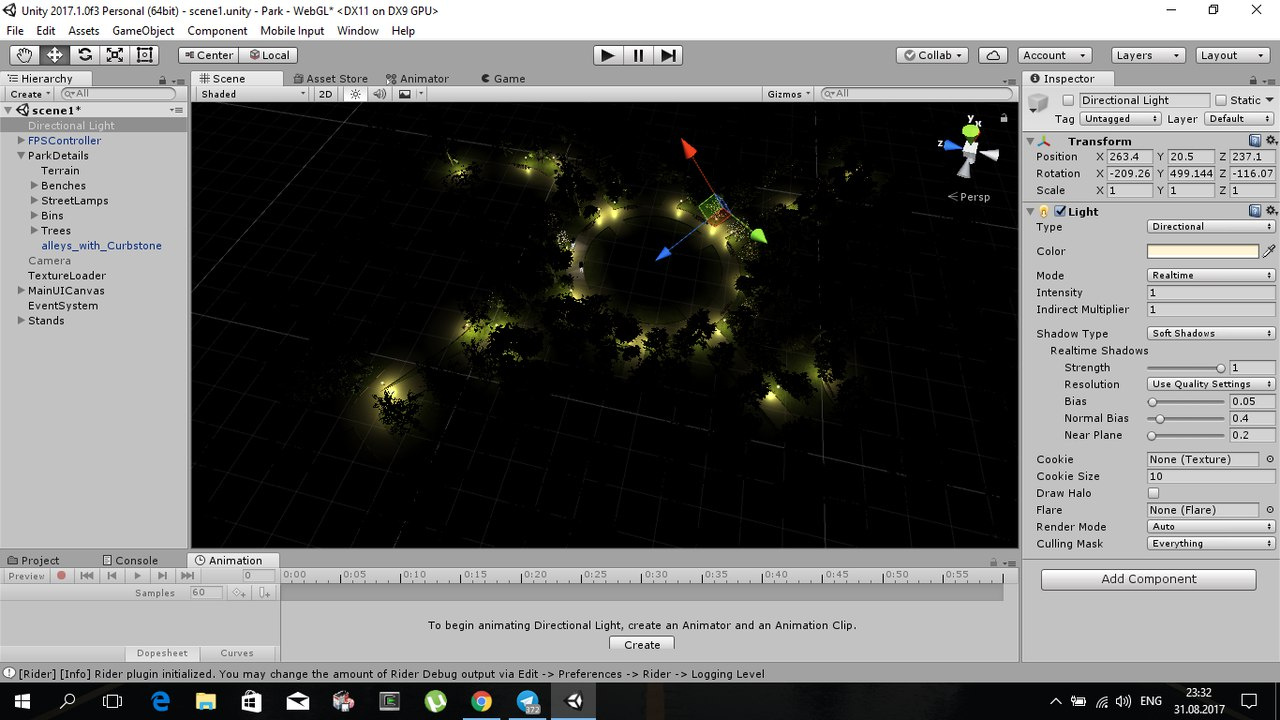This screenshot has height=720, width=1280.
Task: Open Flare object picker circle
Action: click(1269, 510)
